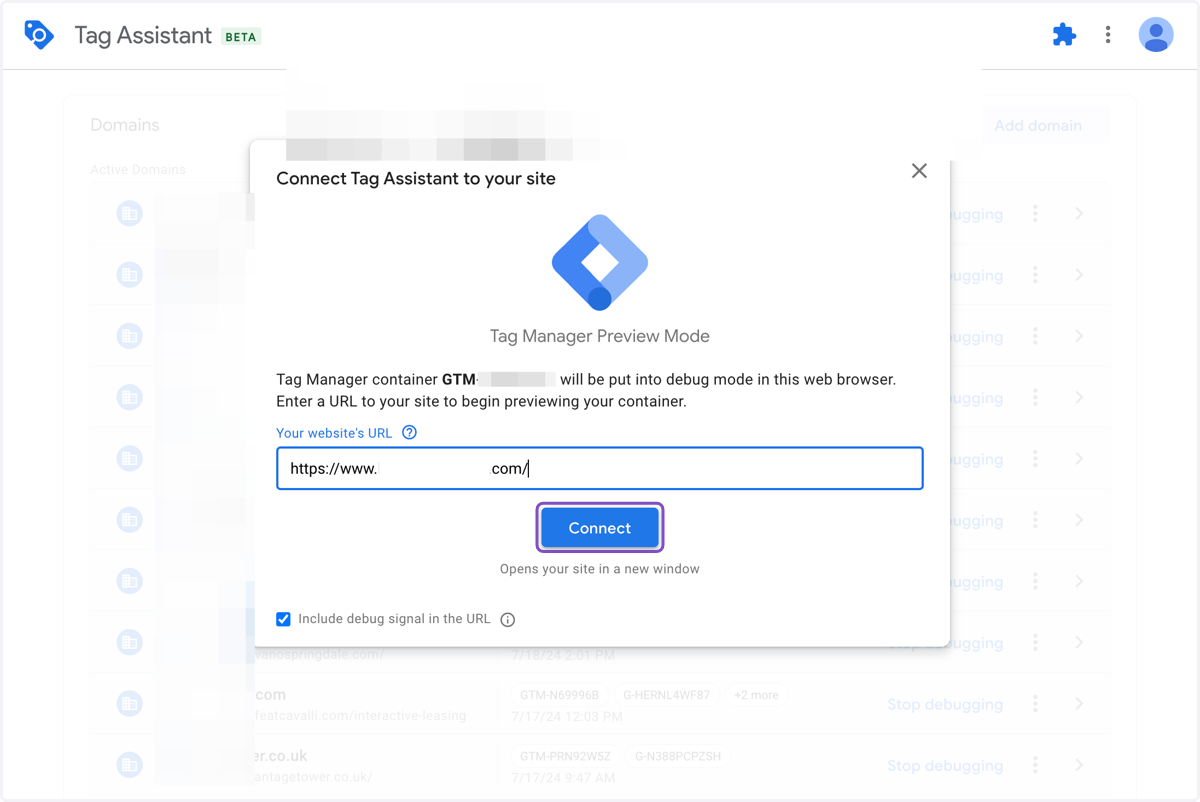1200x802 pixels.
Task: Open three-dot menu in featcavalli.com row
Action: [x=1035, y=704]
